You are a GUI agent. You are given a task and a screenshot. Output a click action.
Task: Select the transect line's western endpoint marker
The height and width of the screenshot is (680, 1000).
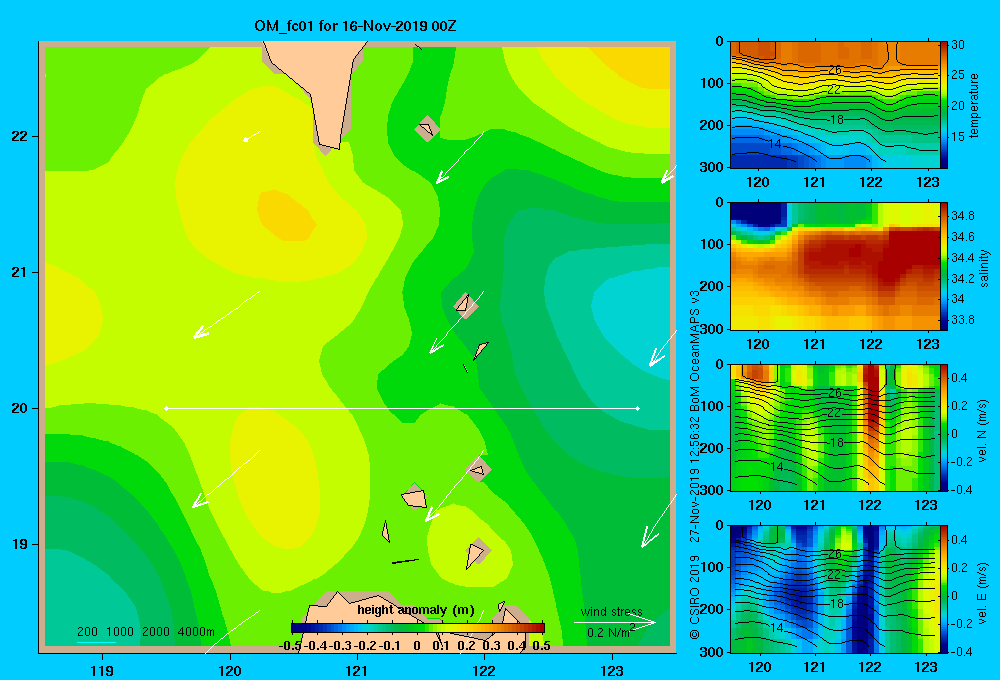tap(166, 408)
